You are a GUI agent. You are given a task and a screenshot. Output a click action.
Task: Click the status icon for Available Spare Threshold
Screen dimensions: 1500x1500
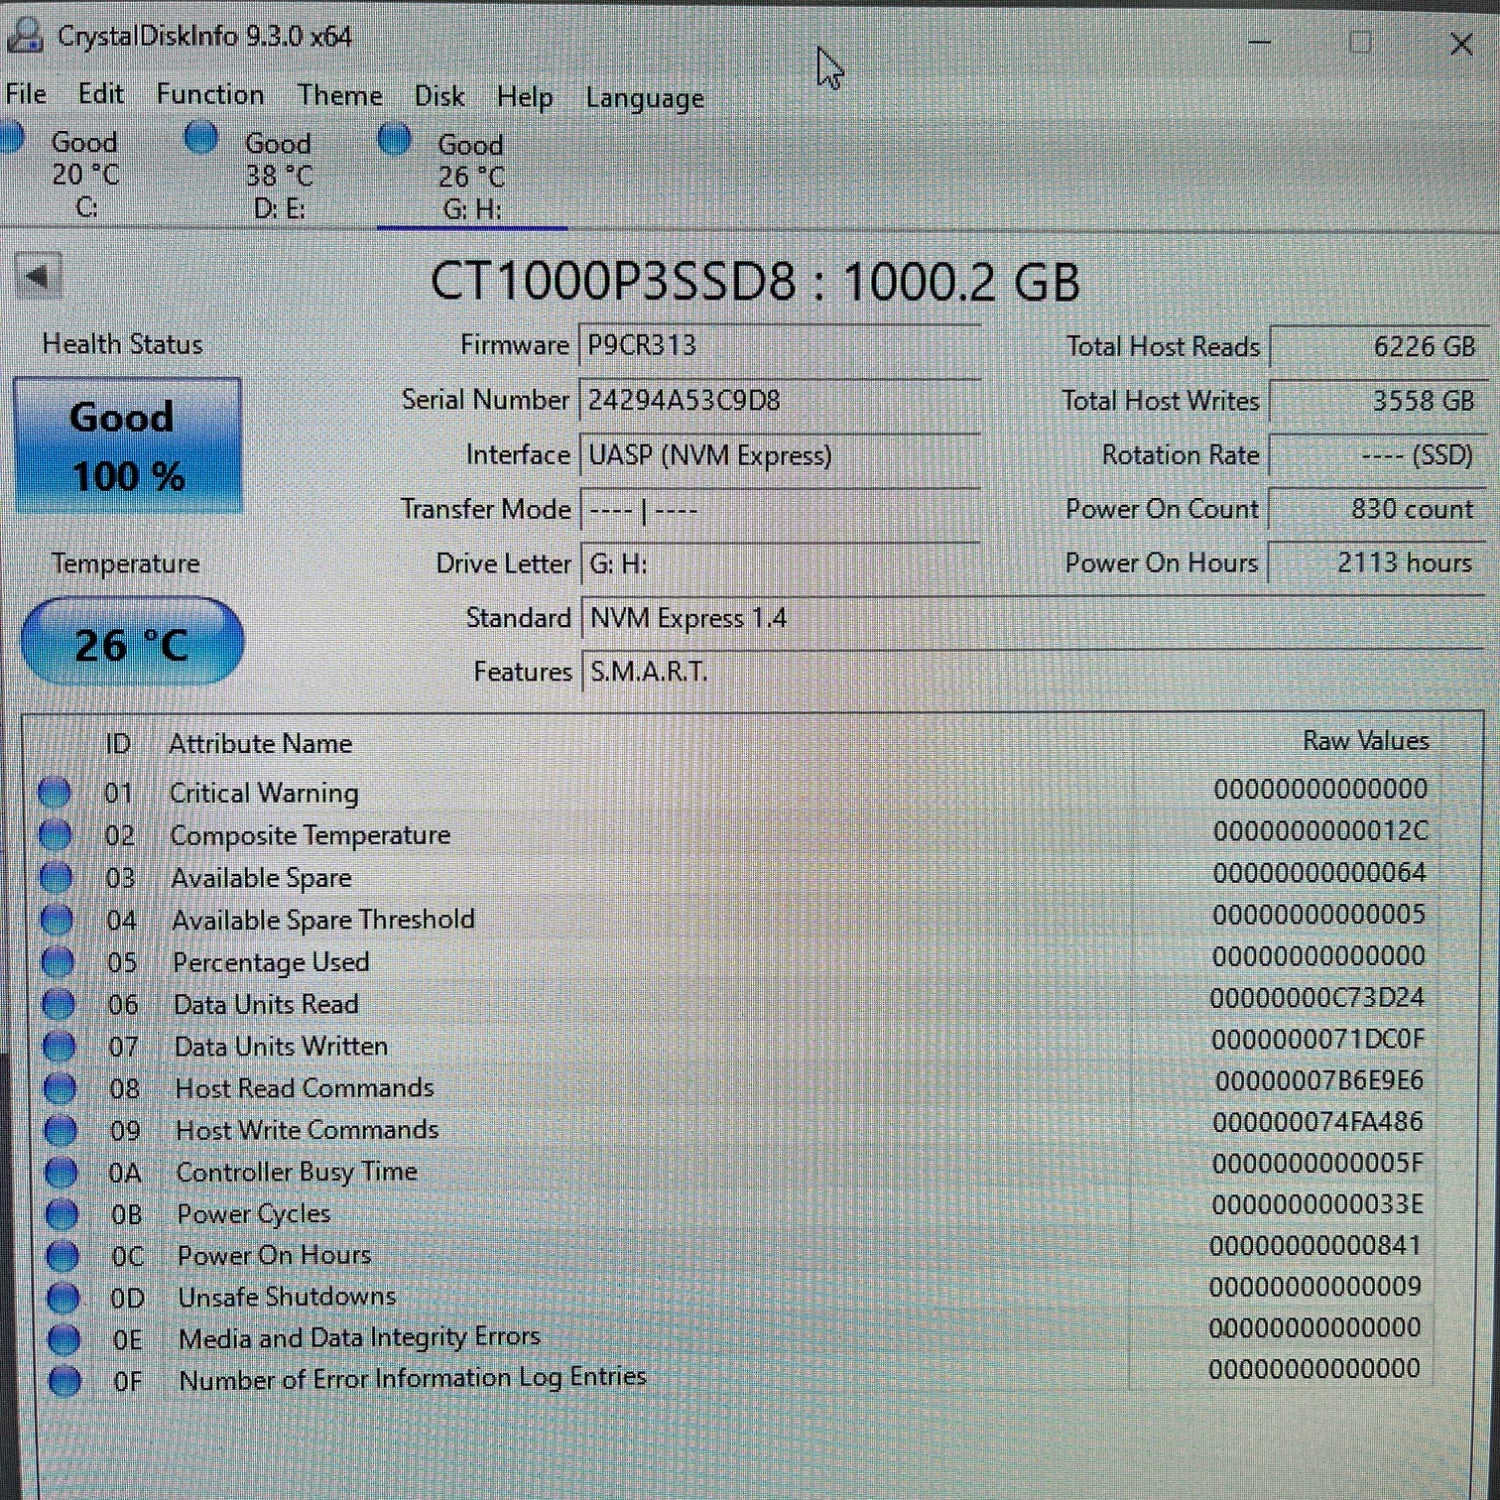click(57, 919)
